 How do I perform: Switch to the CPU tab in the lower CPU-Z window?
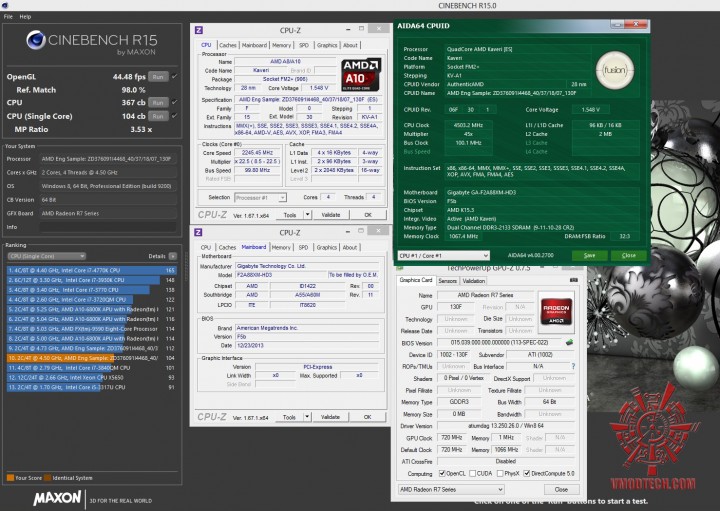[x=206, y=247]
